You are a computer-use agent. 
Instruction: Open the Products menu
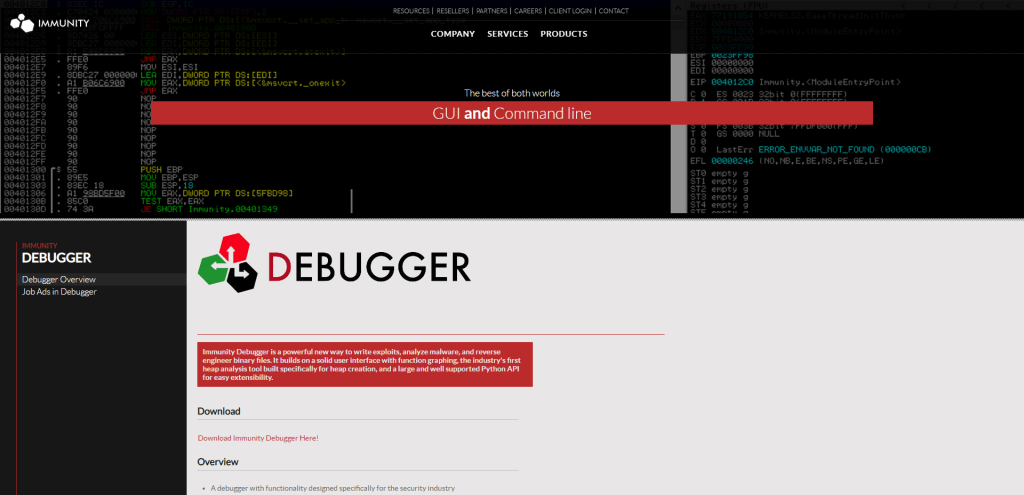564,34
